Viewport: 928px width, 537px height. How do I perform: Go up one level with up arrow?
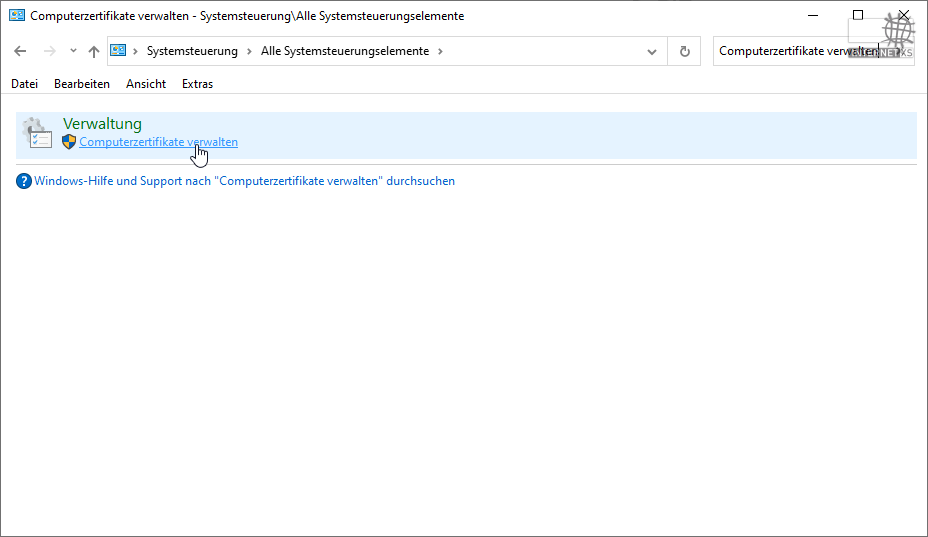click(94, 52)
